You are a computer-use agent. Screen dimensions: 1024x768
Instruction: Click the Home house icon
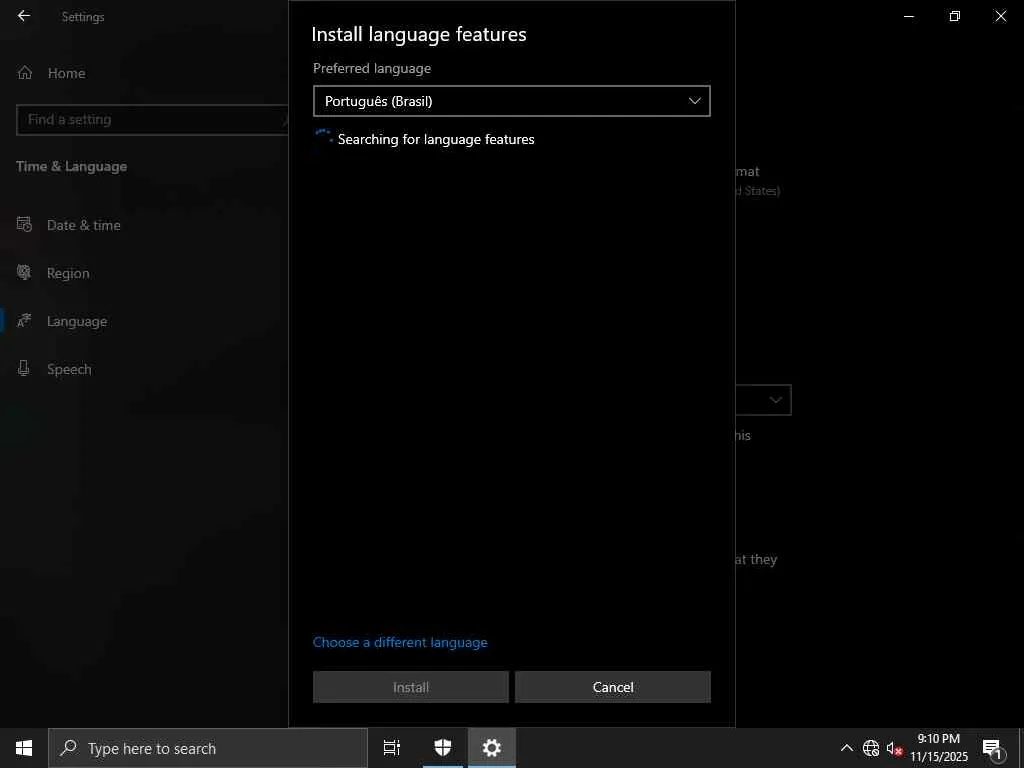(25, 72)
